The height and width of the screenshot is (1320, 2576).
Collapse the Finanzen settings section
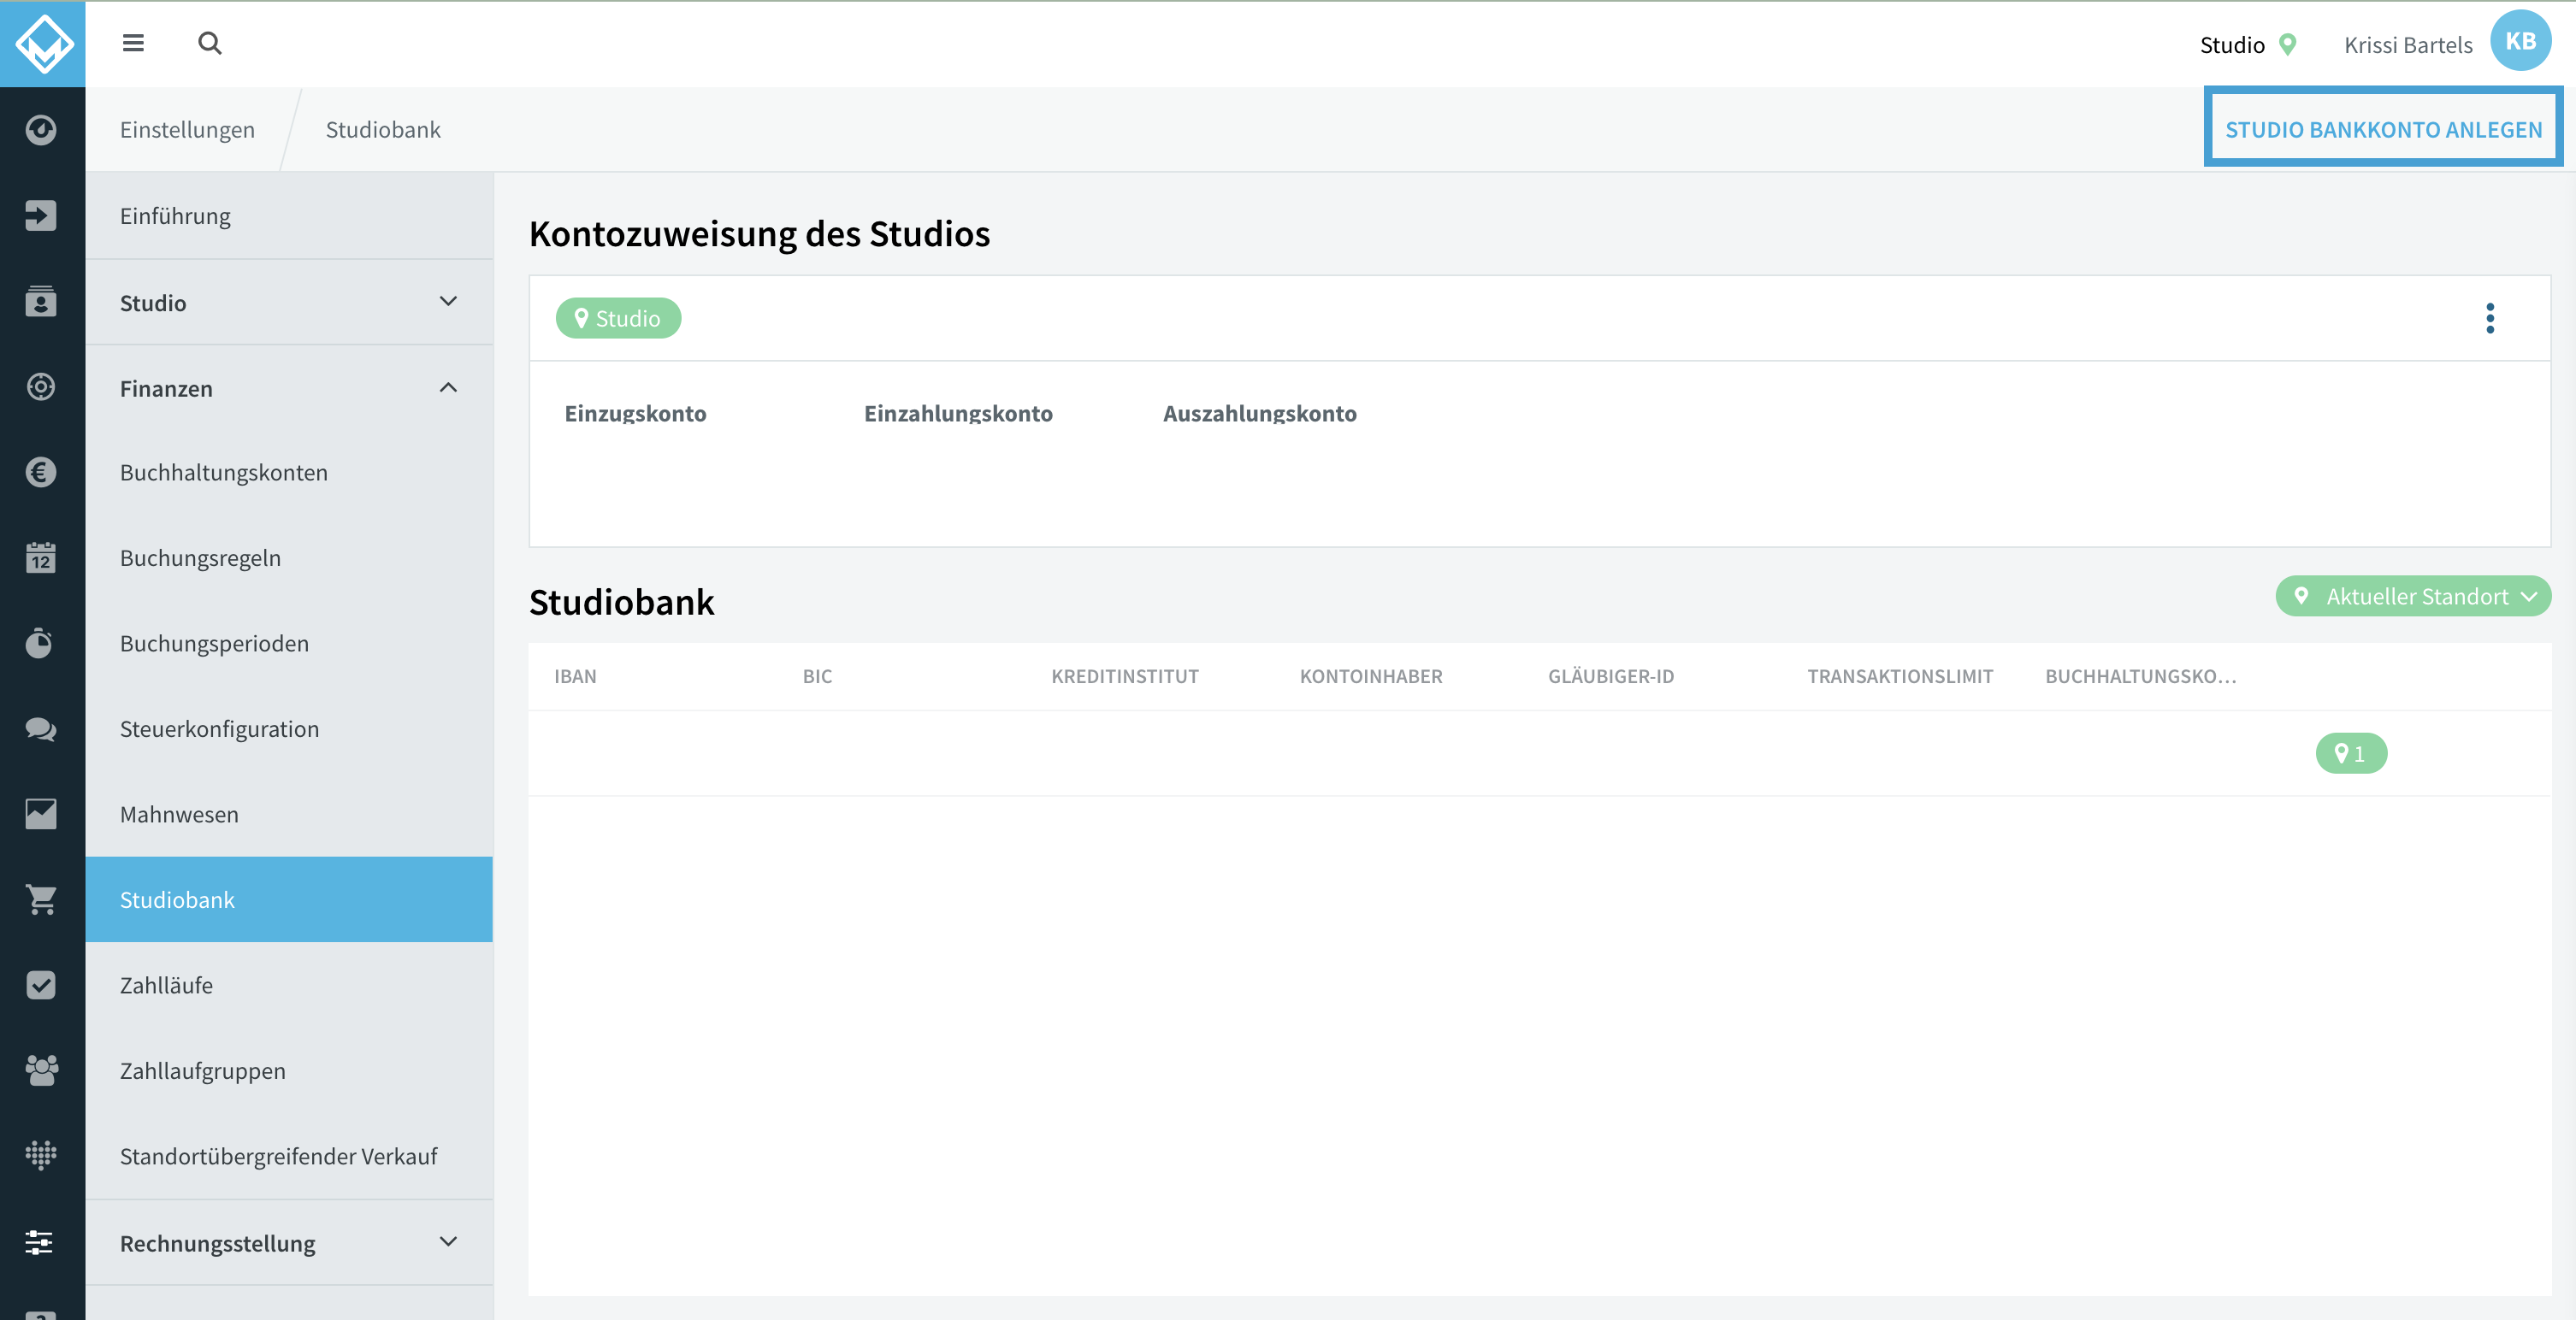click(289, 388)
